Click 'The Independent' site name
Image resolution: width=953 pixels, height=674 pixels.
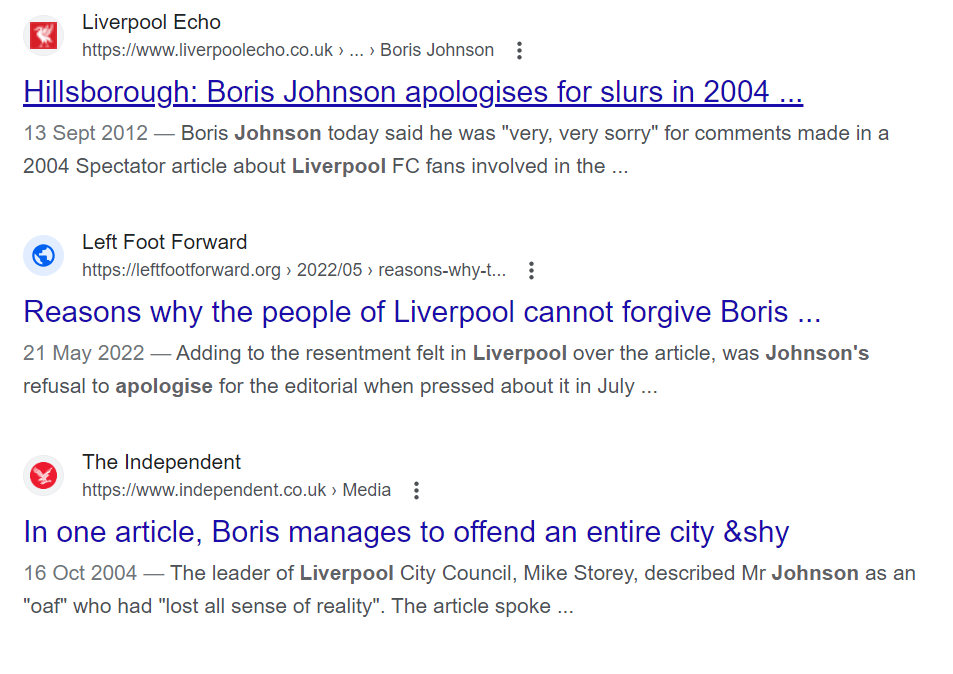click(162, 463)
